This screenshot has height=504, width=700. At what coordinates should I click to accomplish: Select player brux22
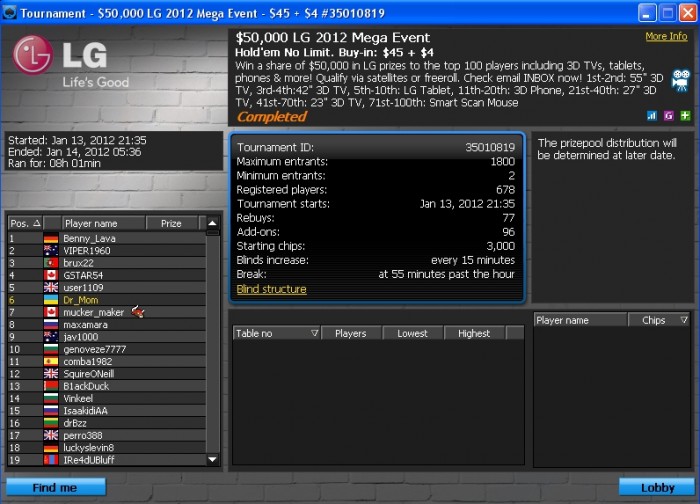pyautogui.click(x=107, y=263)
